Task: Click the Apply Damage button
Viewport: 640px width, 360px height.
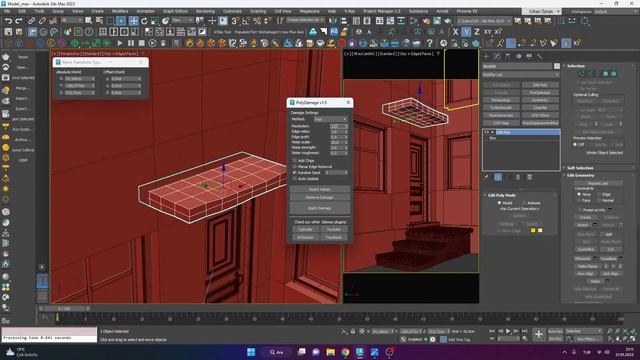Action: [x=320, y=208]
